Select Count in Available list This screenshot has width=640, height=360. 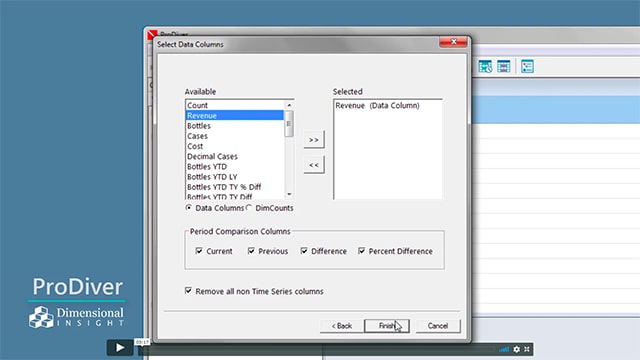[235, 105]
